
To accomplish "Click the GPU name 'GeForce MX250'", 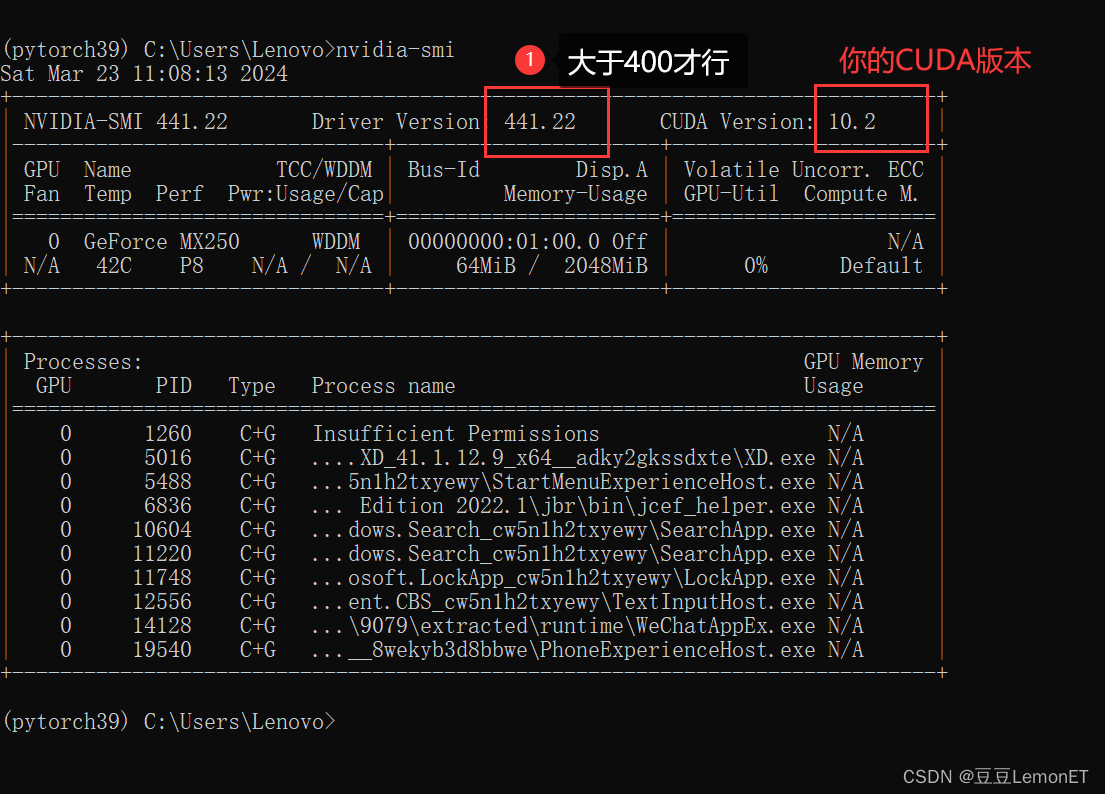I will tap(161, 242).
